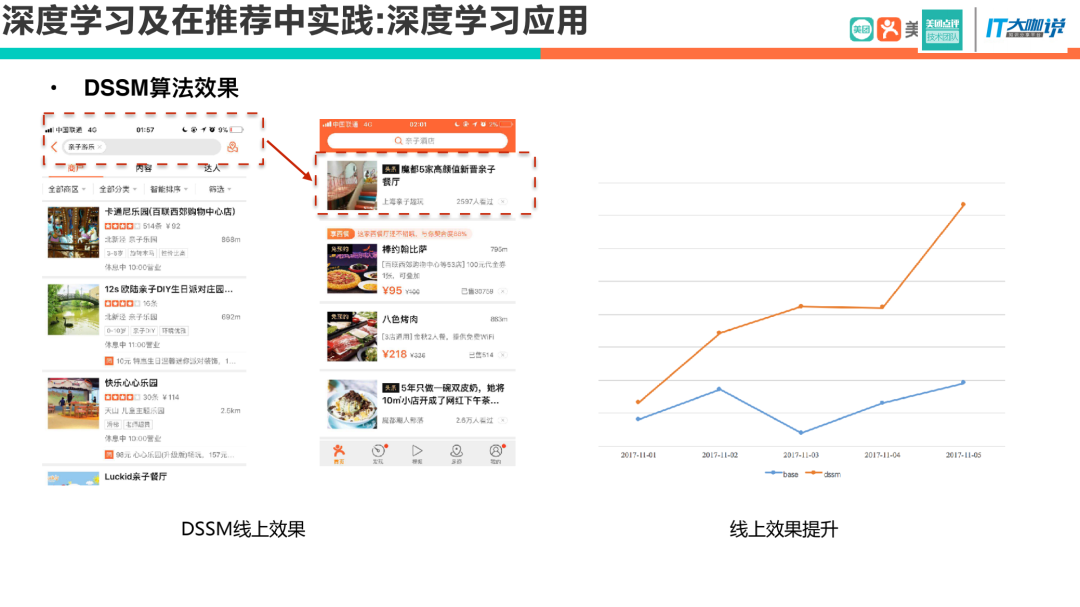This screenshot has height=607, width=1080.
Task: Open the 八色烤肉 deal card
Action: [x=417, y=337]
